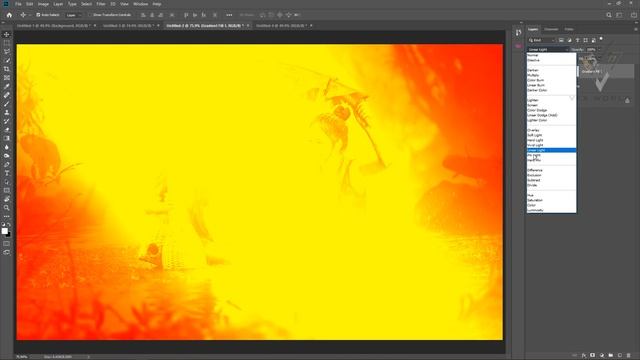Image resolution: width=640 pixels, height=360 pixels.
Task: Turn layer filtering on or off
Action: [x=601, y=39]
